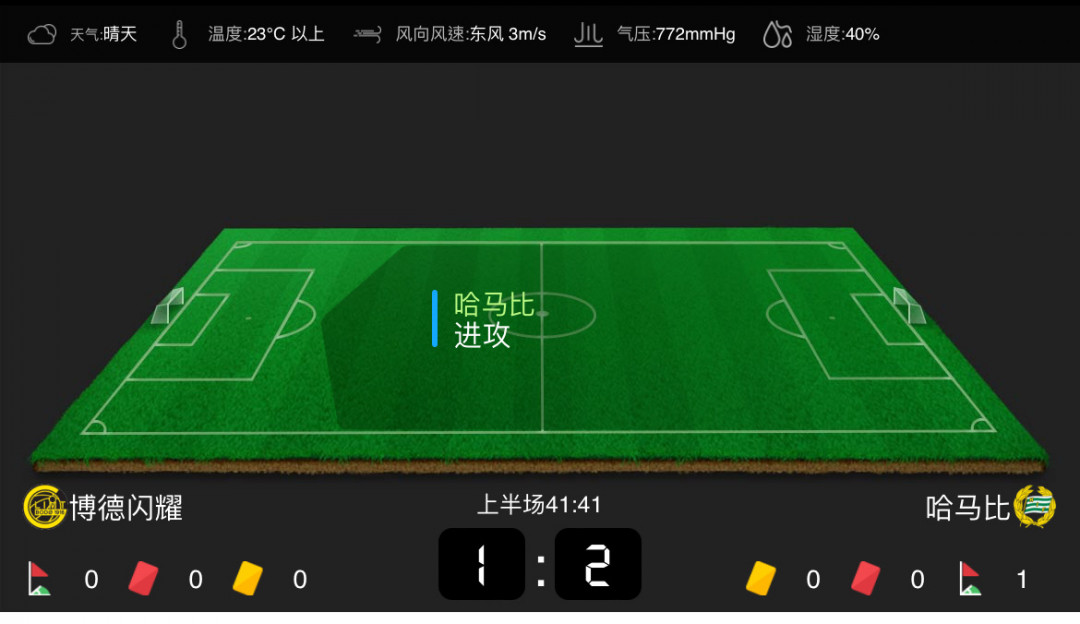
Task: Select the 哈马比 team name at bottom right
Action: 968,508
